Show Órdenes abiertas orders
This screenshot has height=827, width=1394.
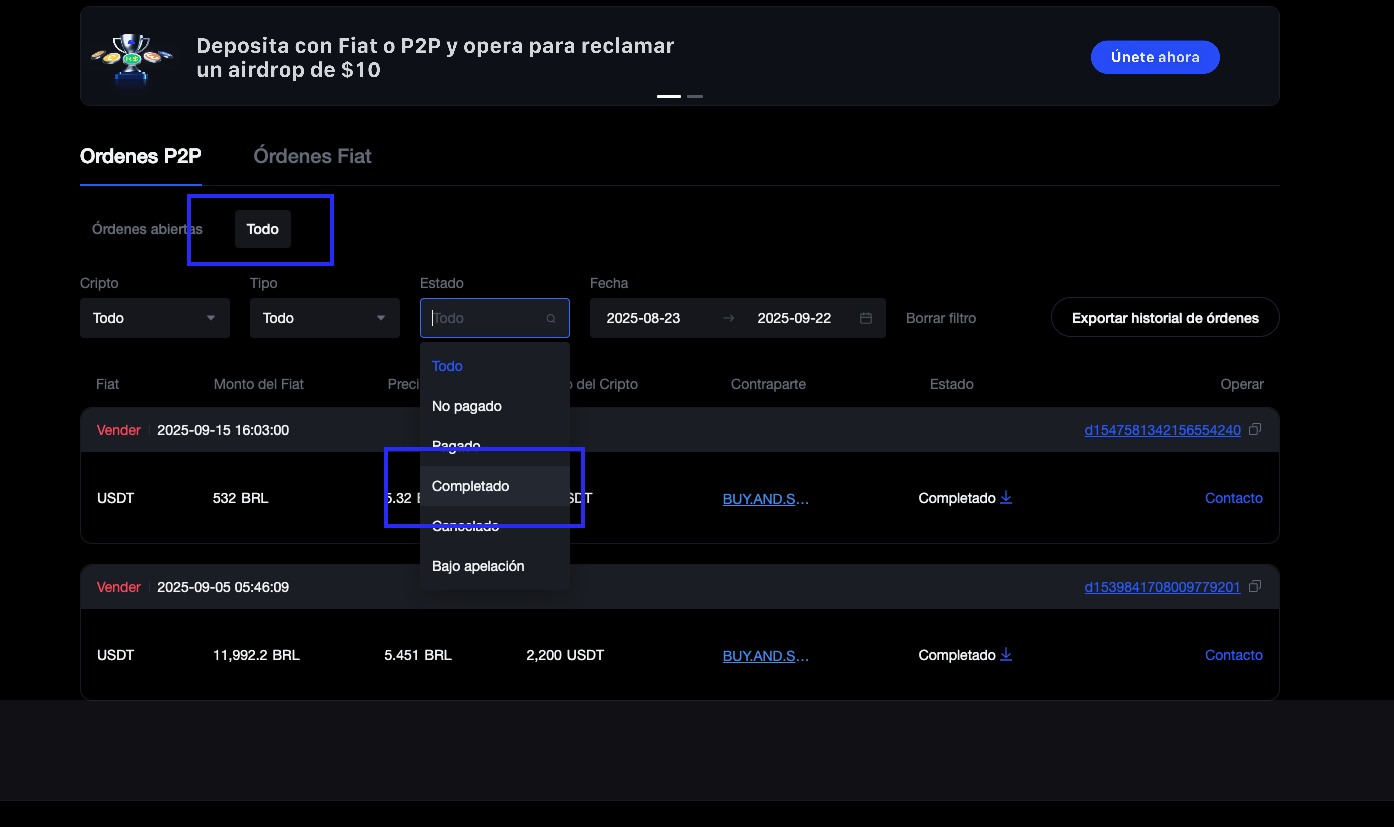[x=147, y=229]
